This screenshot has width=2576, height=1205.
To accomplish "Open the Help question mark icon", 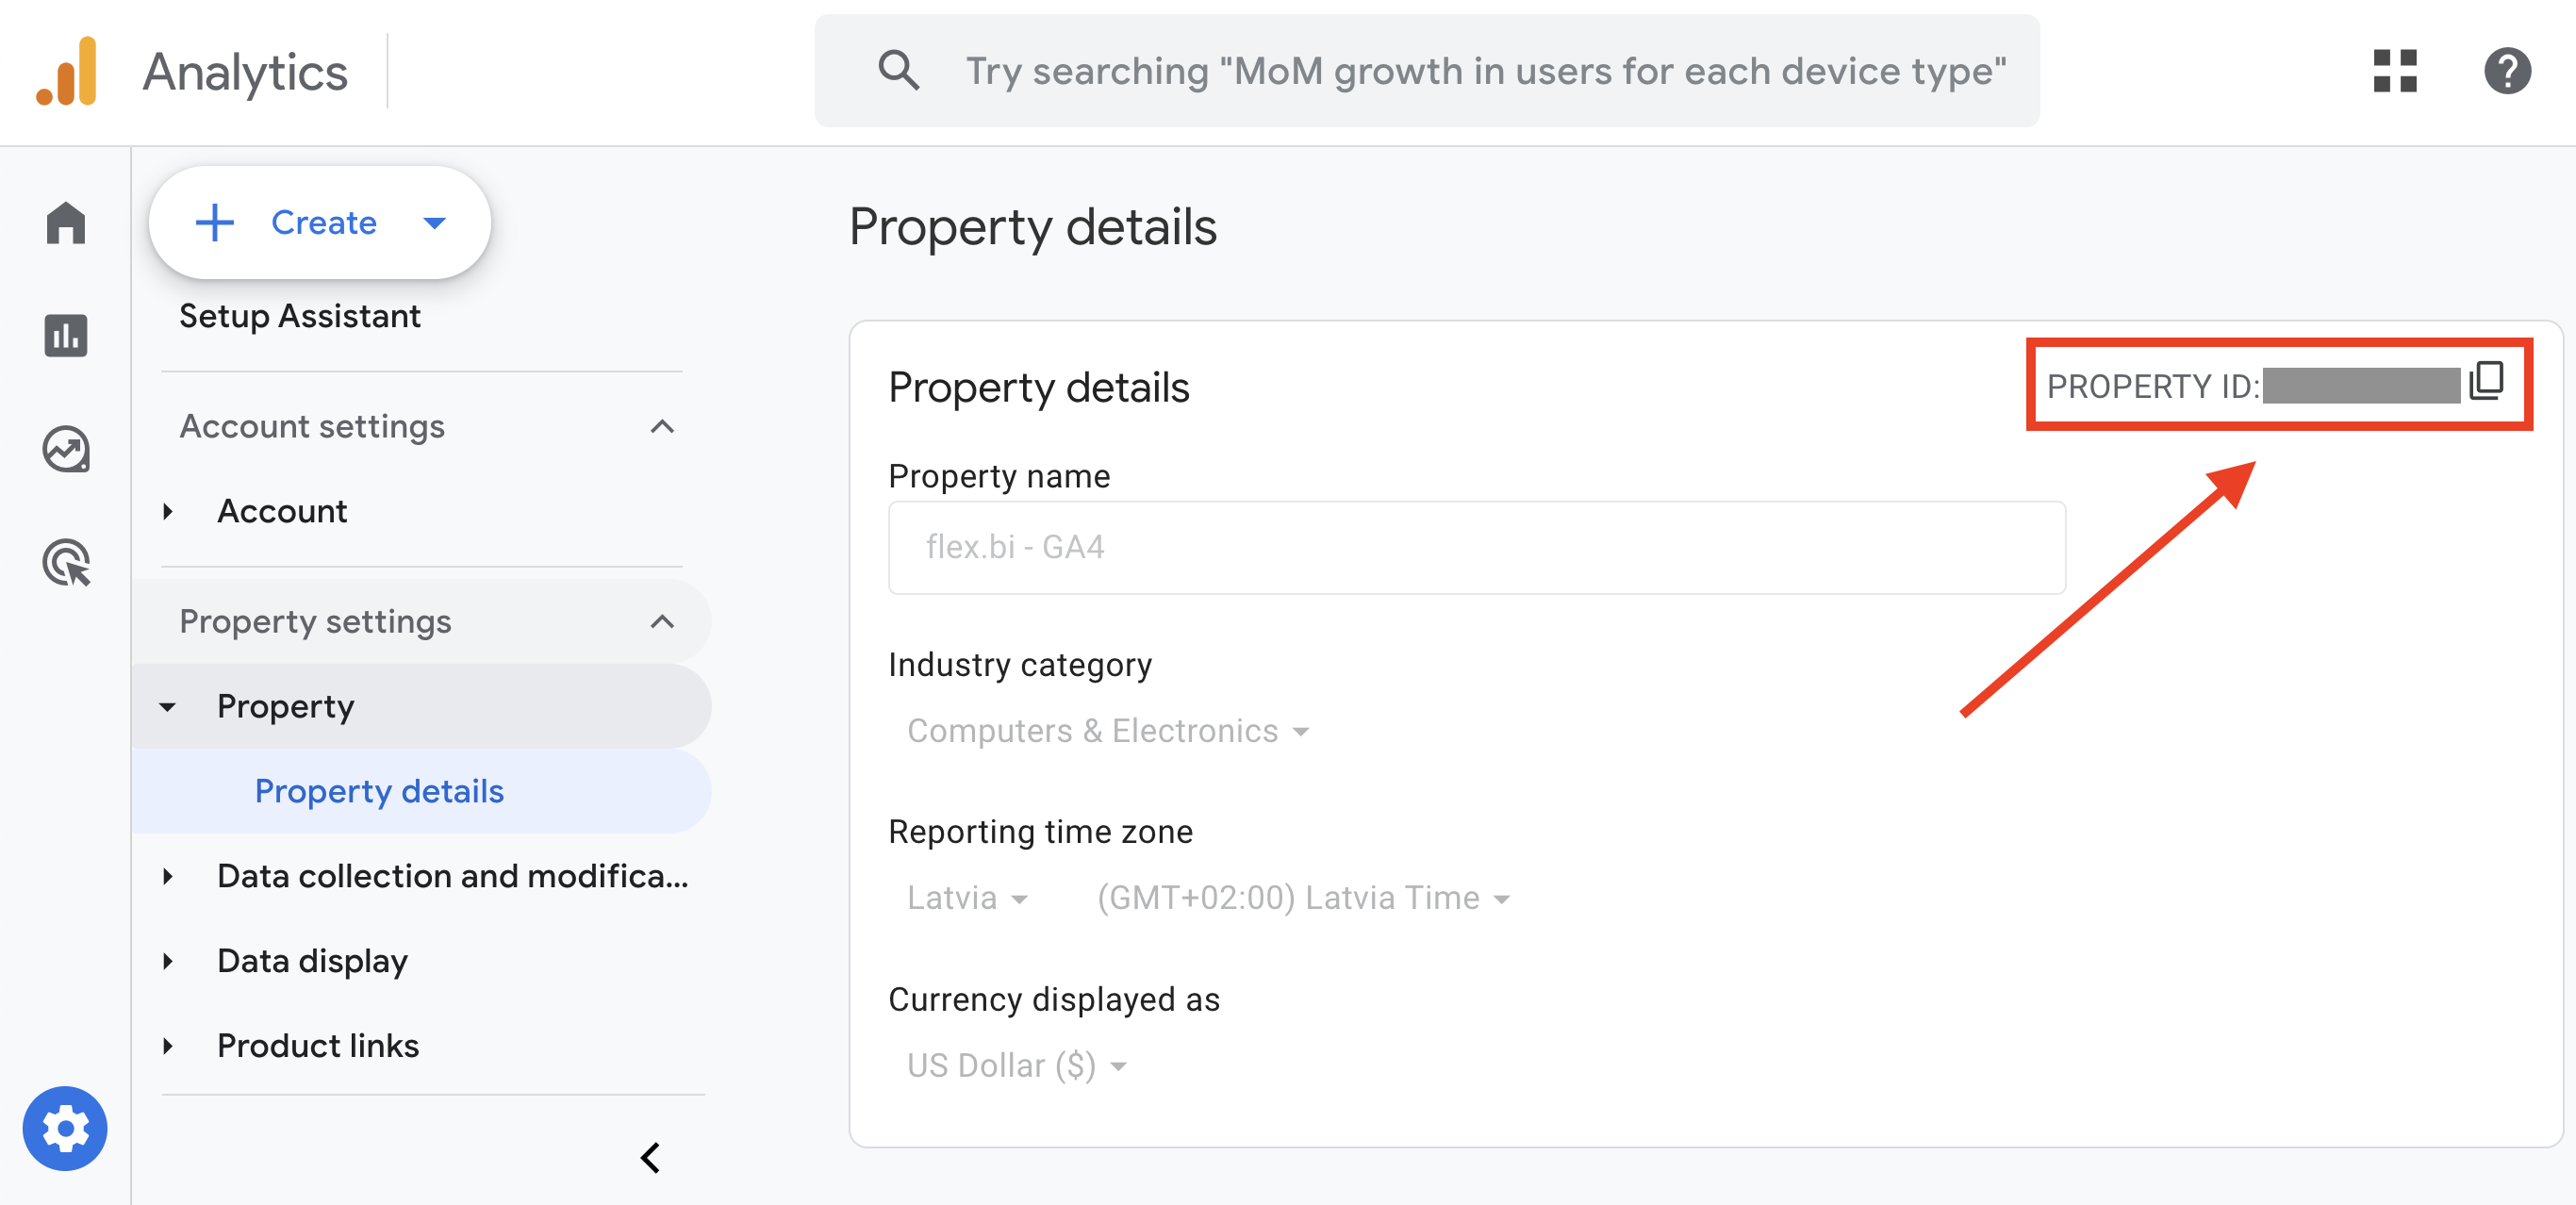I will pyautogui.click(x=2507, y=71).
